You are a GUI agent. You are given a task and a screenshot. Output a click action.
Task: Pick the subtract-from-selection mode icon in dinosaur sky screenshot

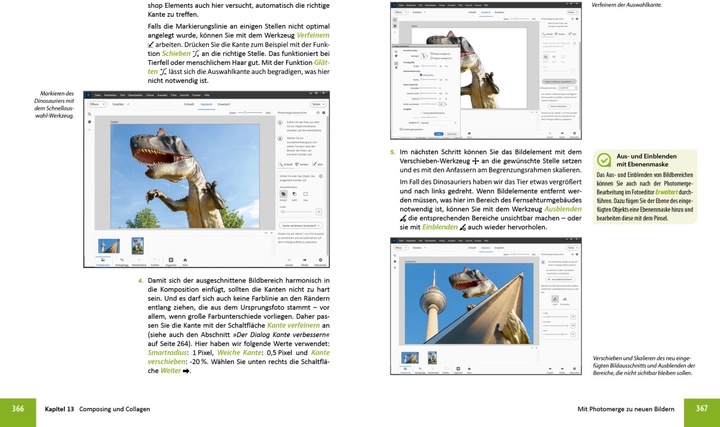point(294,195)
